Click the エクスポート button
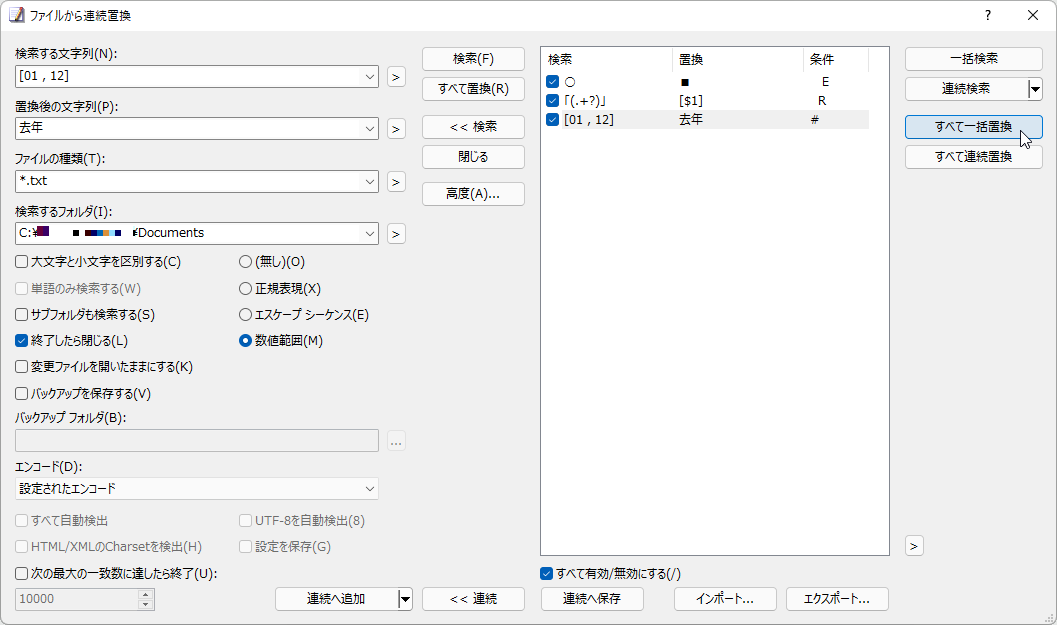Image resolution: width=1057 pixels, height=625 pixels. pos(837,598)
